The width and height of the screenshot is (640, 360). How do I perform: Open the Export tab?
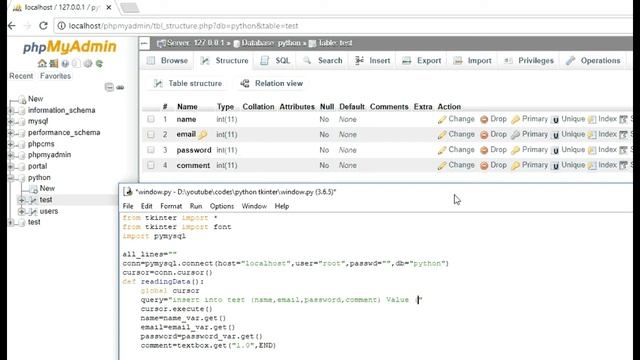(422, 61)
